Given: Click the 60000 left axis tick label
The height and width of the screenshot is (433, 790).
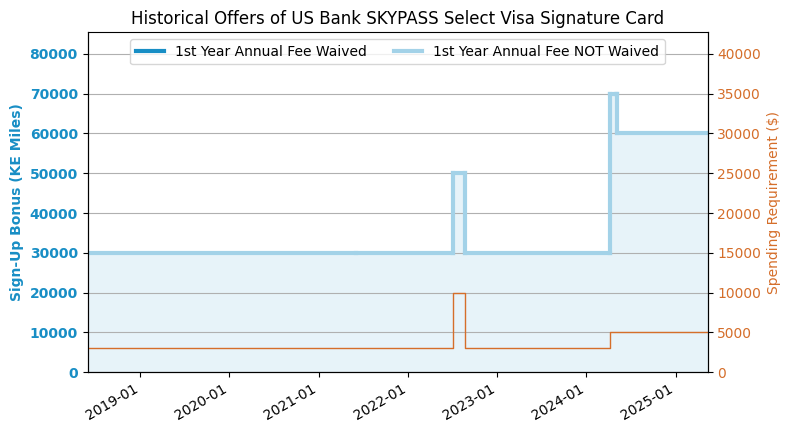Looking at the screenshot, I should (54, 134).
